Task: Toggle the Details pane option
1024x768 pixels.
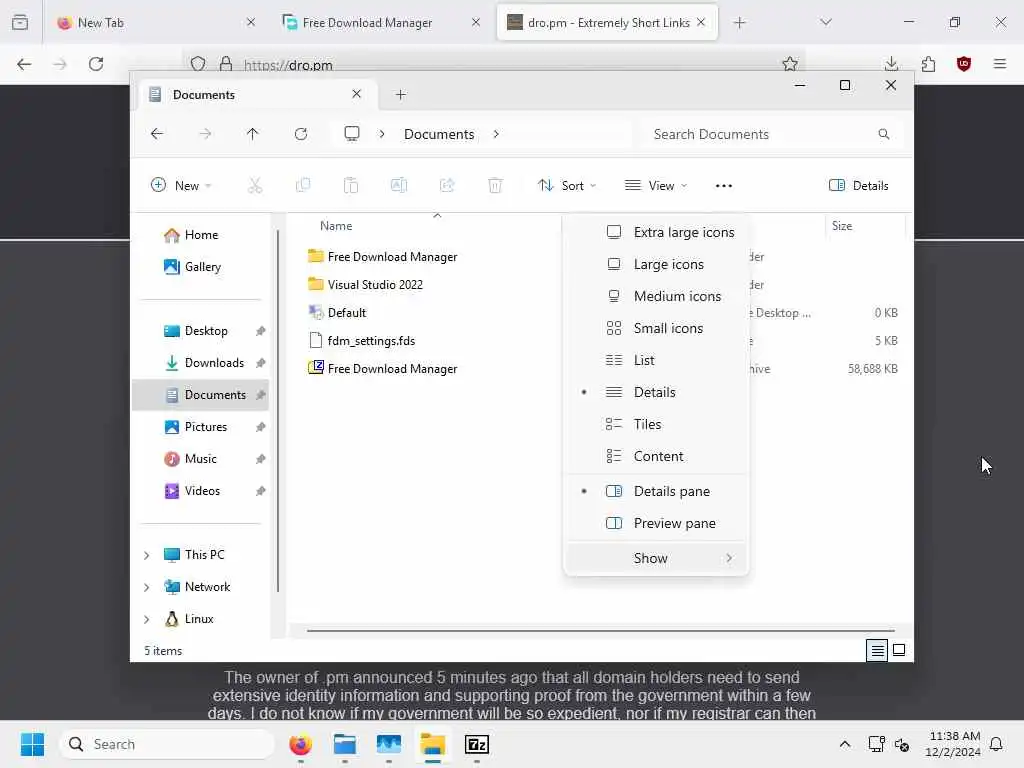Action: coord(656,492)
